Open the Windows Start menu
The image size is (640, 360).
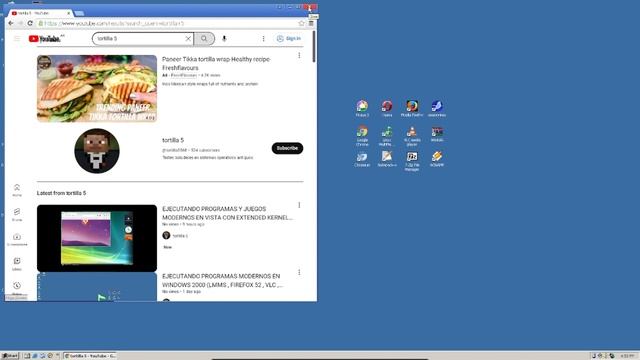pyautogui.click(x=10, y=356)
